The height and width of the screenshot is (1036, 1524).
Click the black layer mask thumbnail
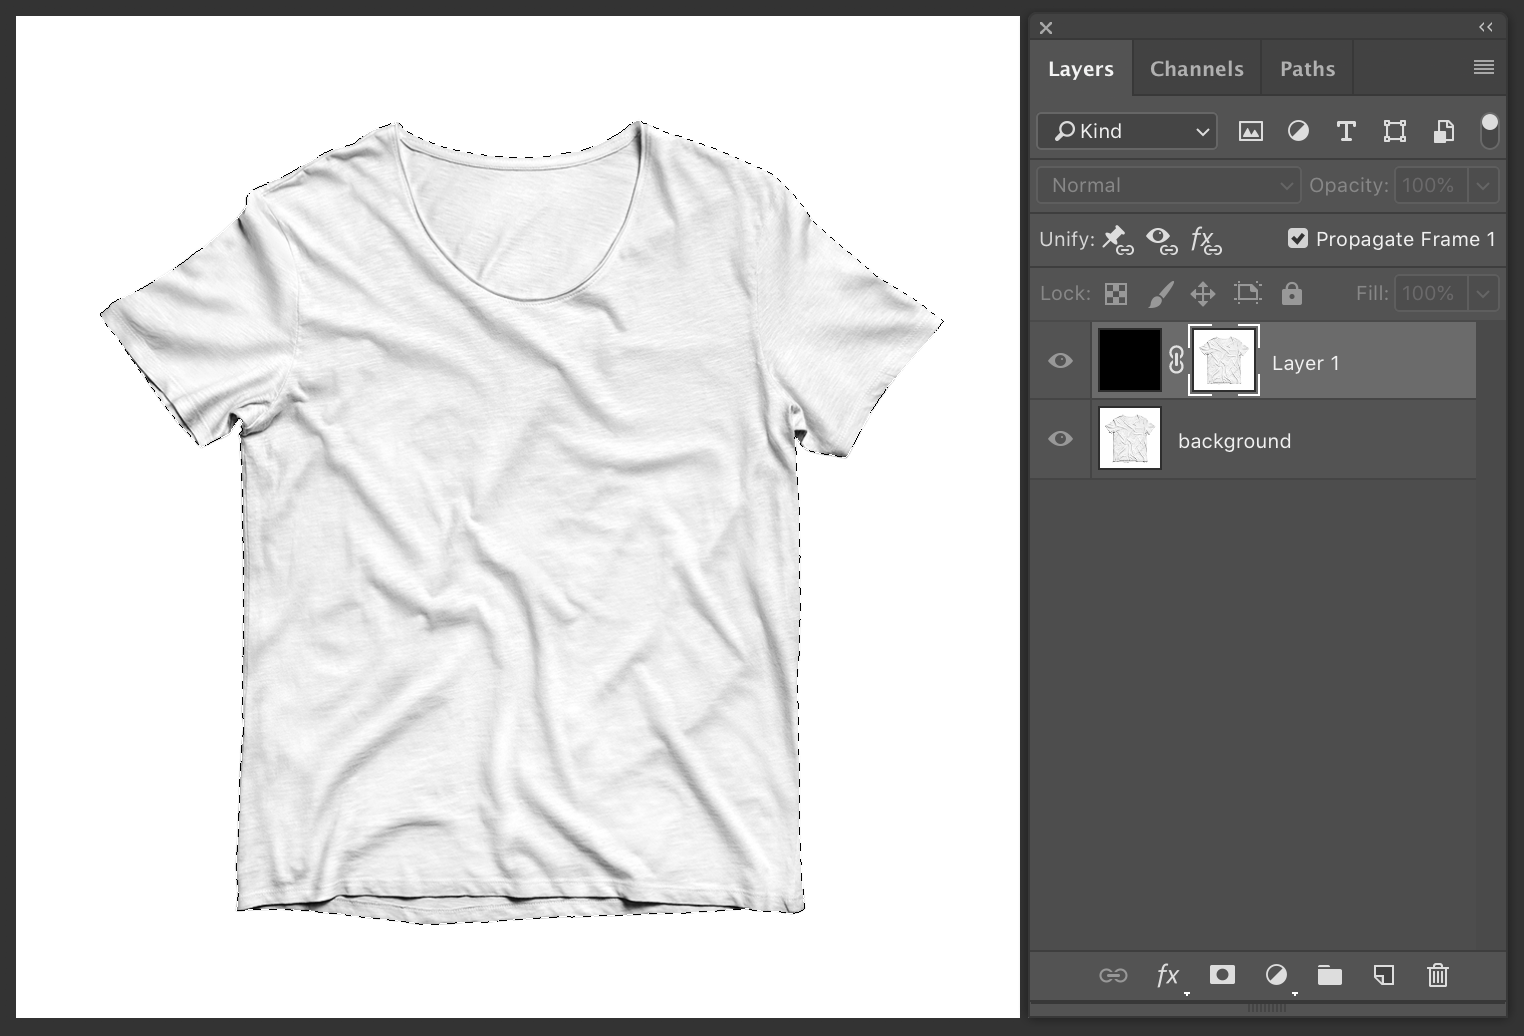[1129, 360]
